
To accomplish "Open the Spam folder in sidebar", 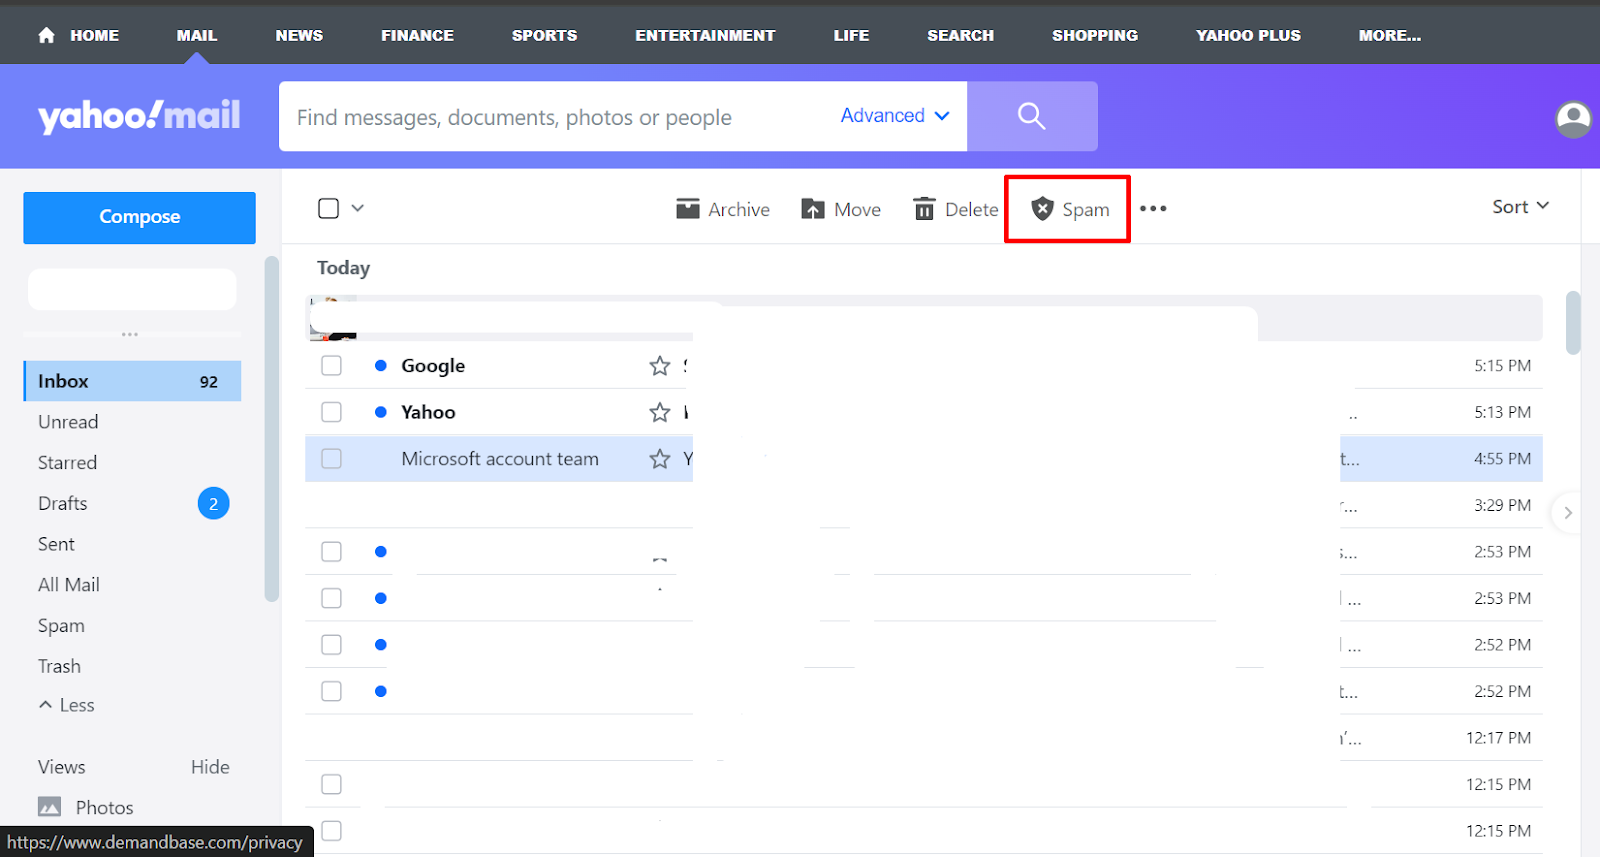I will tap(61, 626).
